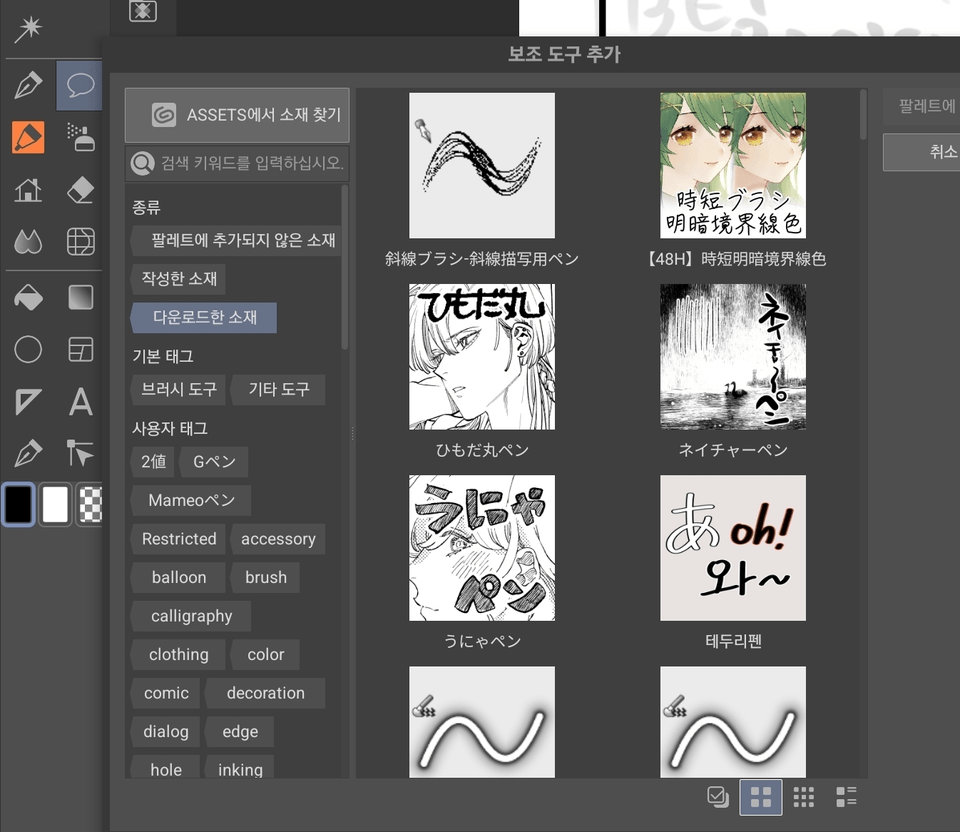Select the house-shaped Decoration tool

click(x=28, y=190)
